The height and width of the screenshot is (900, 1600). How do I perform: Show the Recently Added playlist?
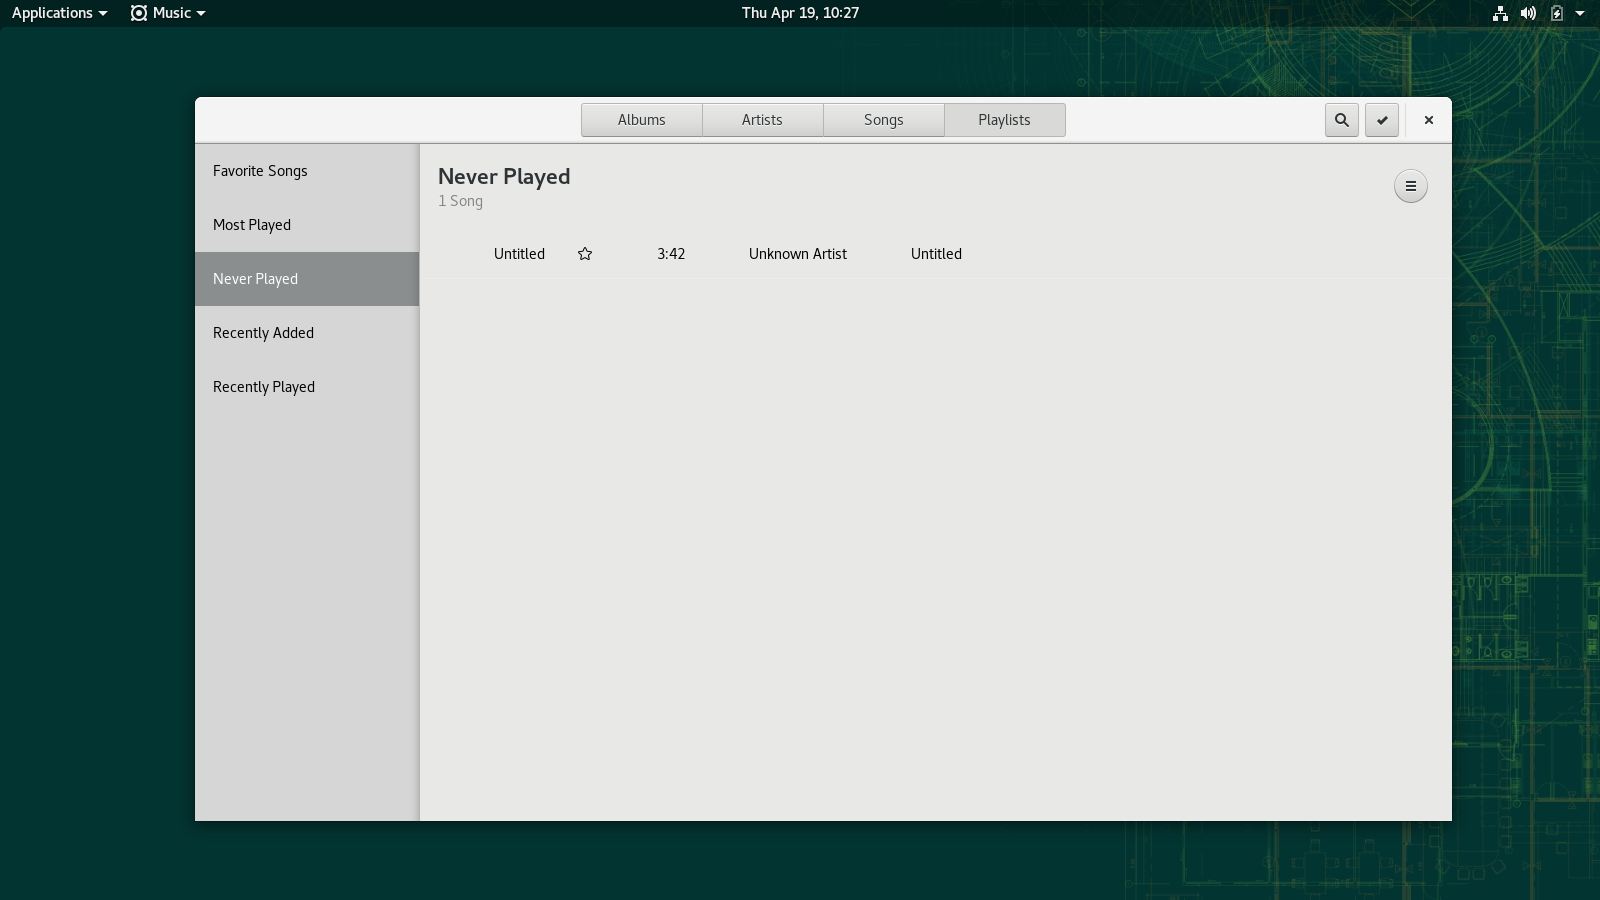coord(263,333)
